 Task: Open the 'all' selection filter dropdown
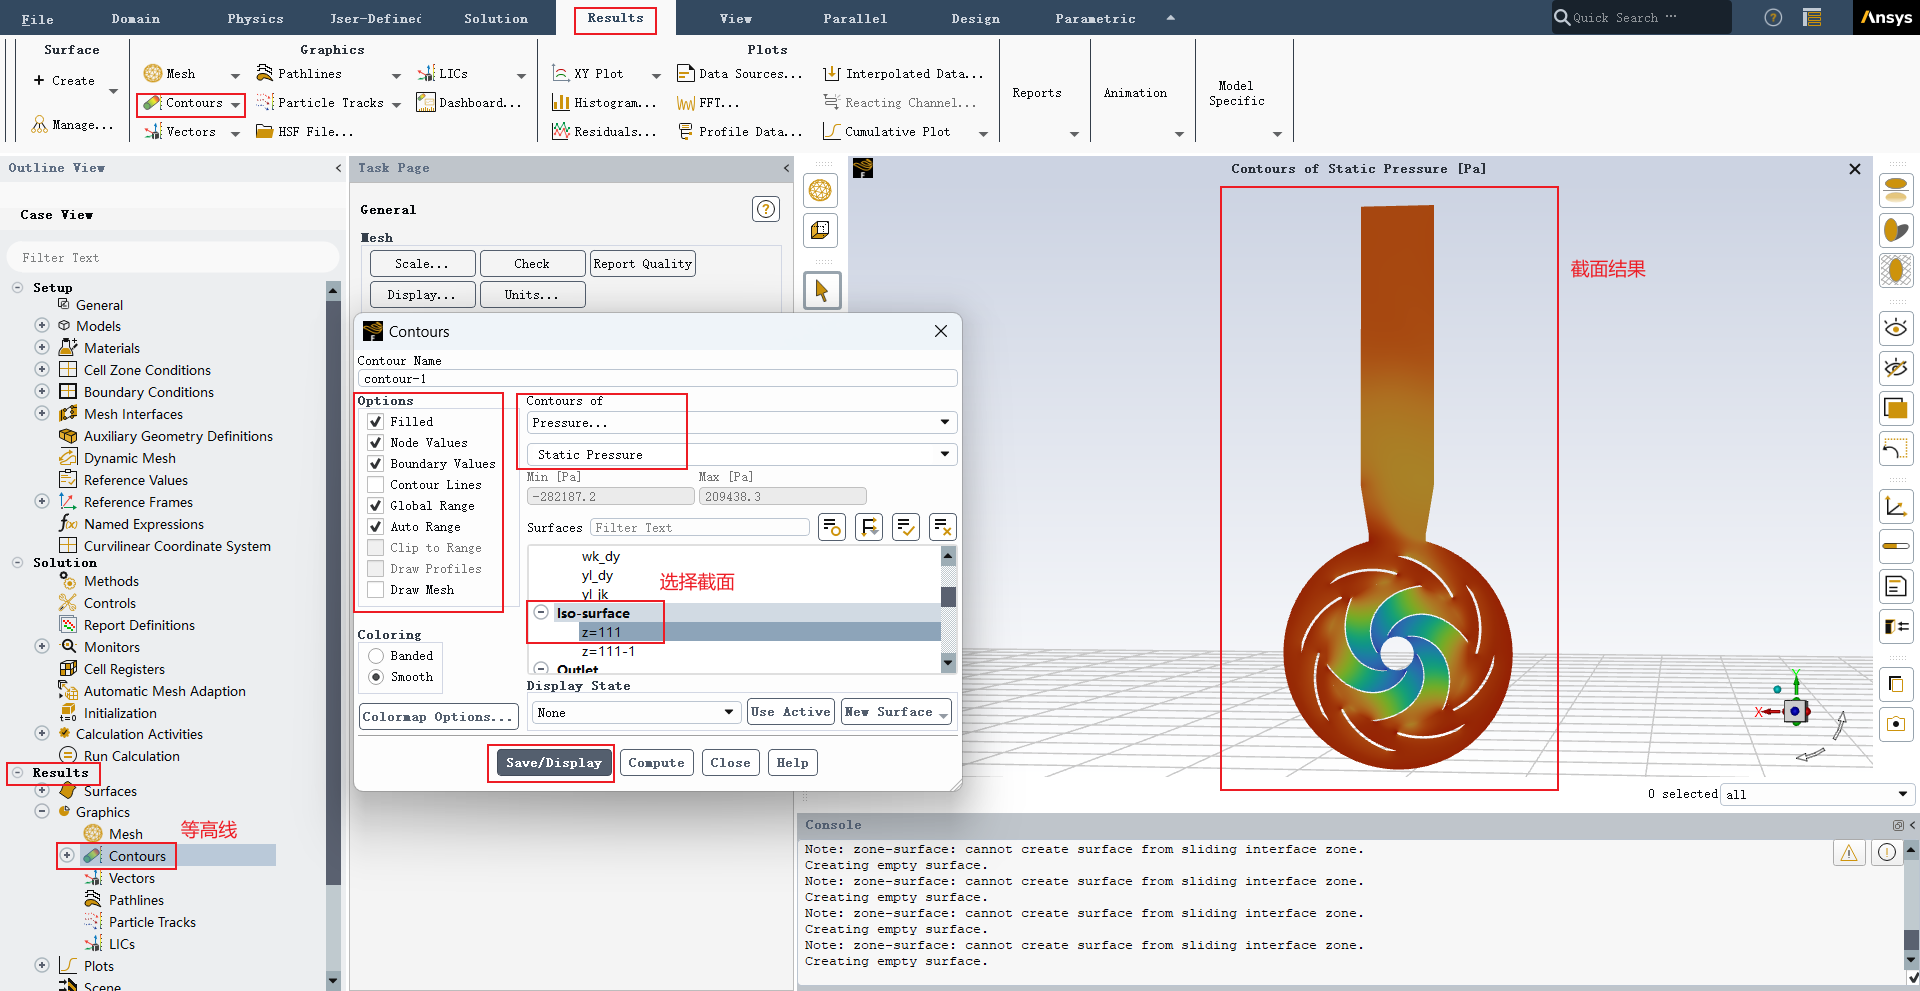1817,794
